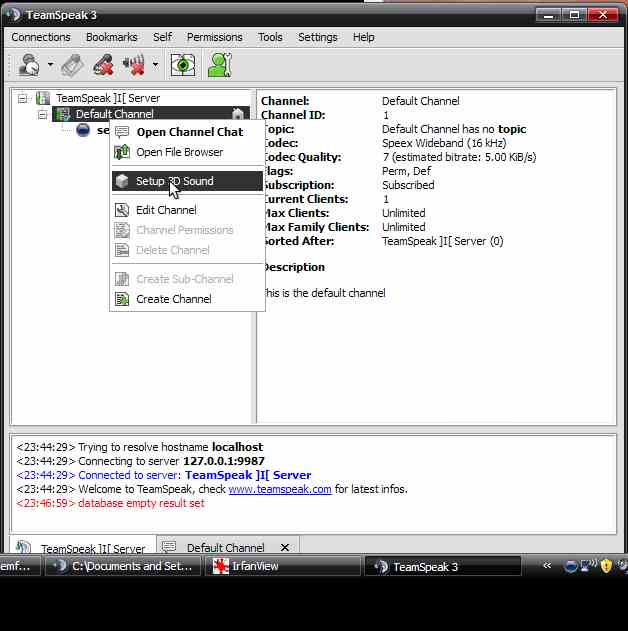Viewport: 628px width, 631px height.
Task: Open the Connections menu
Action: [x=41, y=37]
